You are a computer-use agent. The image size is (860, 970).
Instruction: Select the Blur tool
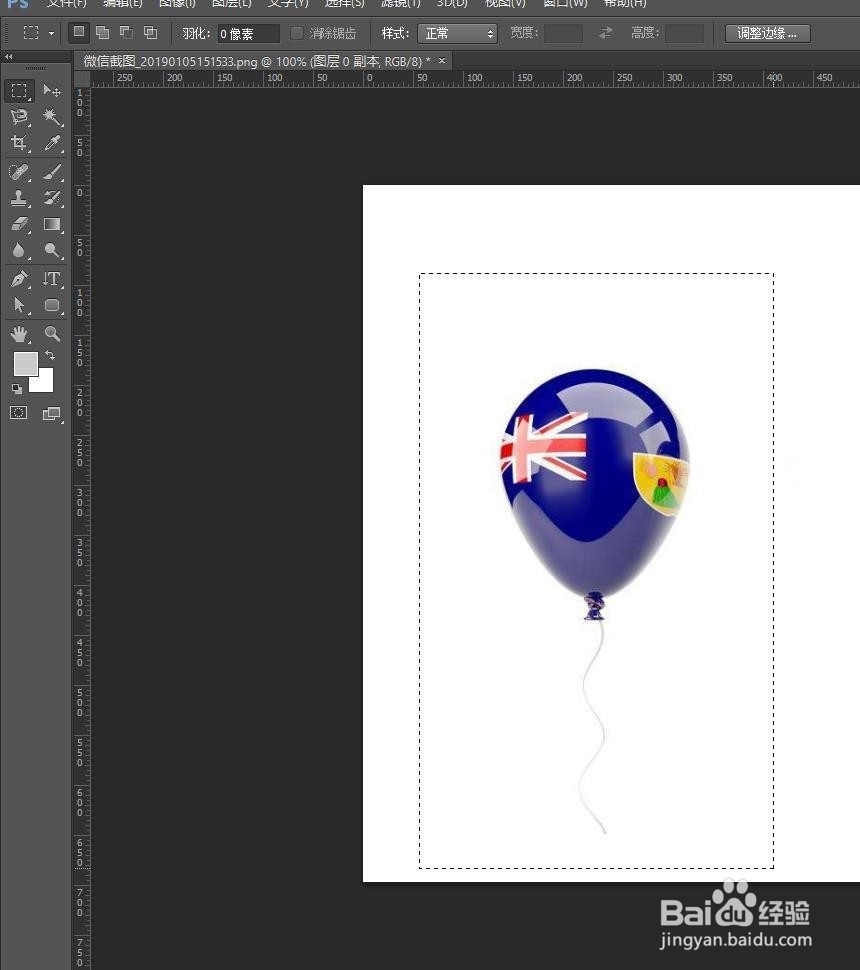(19, 250)
